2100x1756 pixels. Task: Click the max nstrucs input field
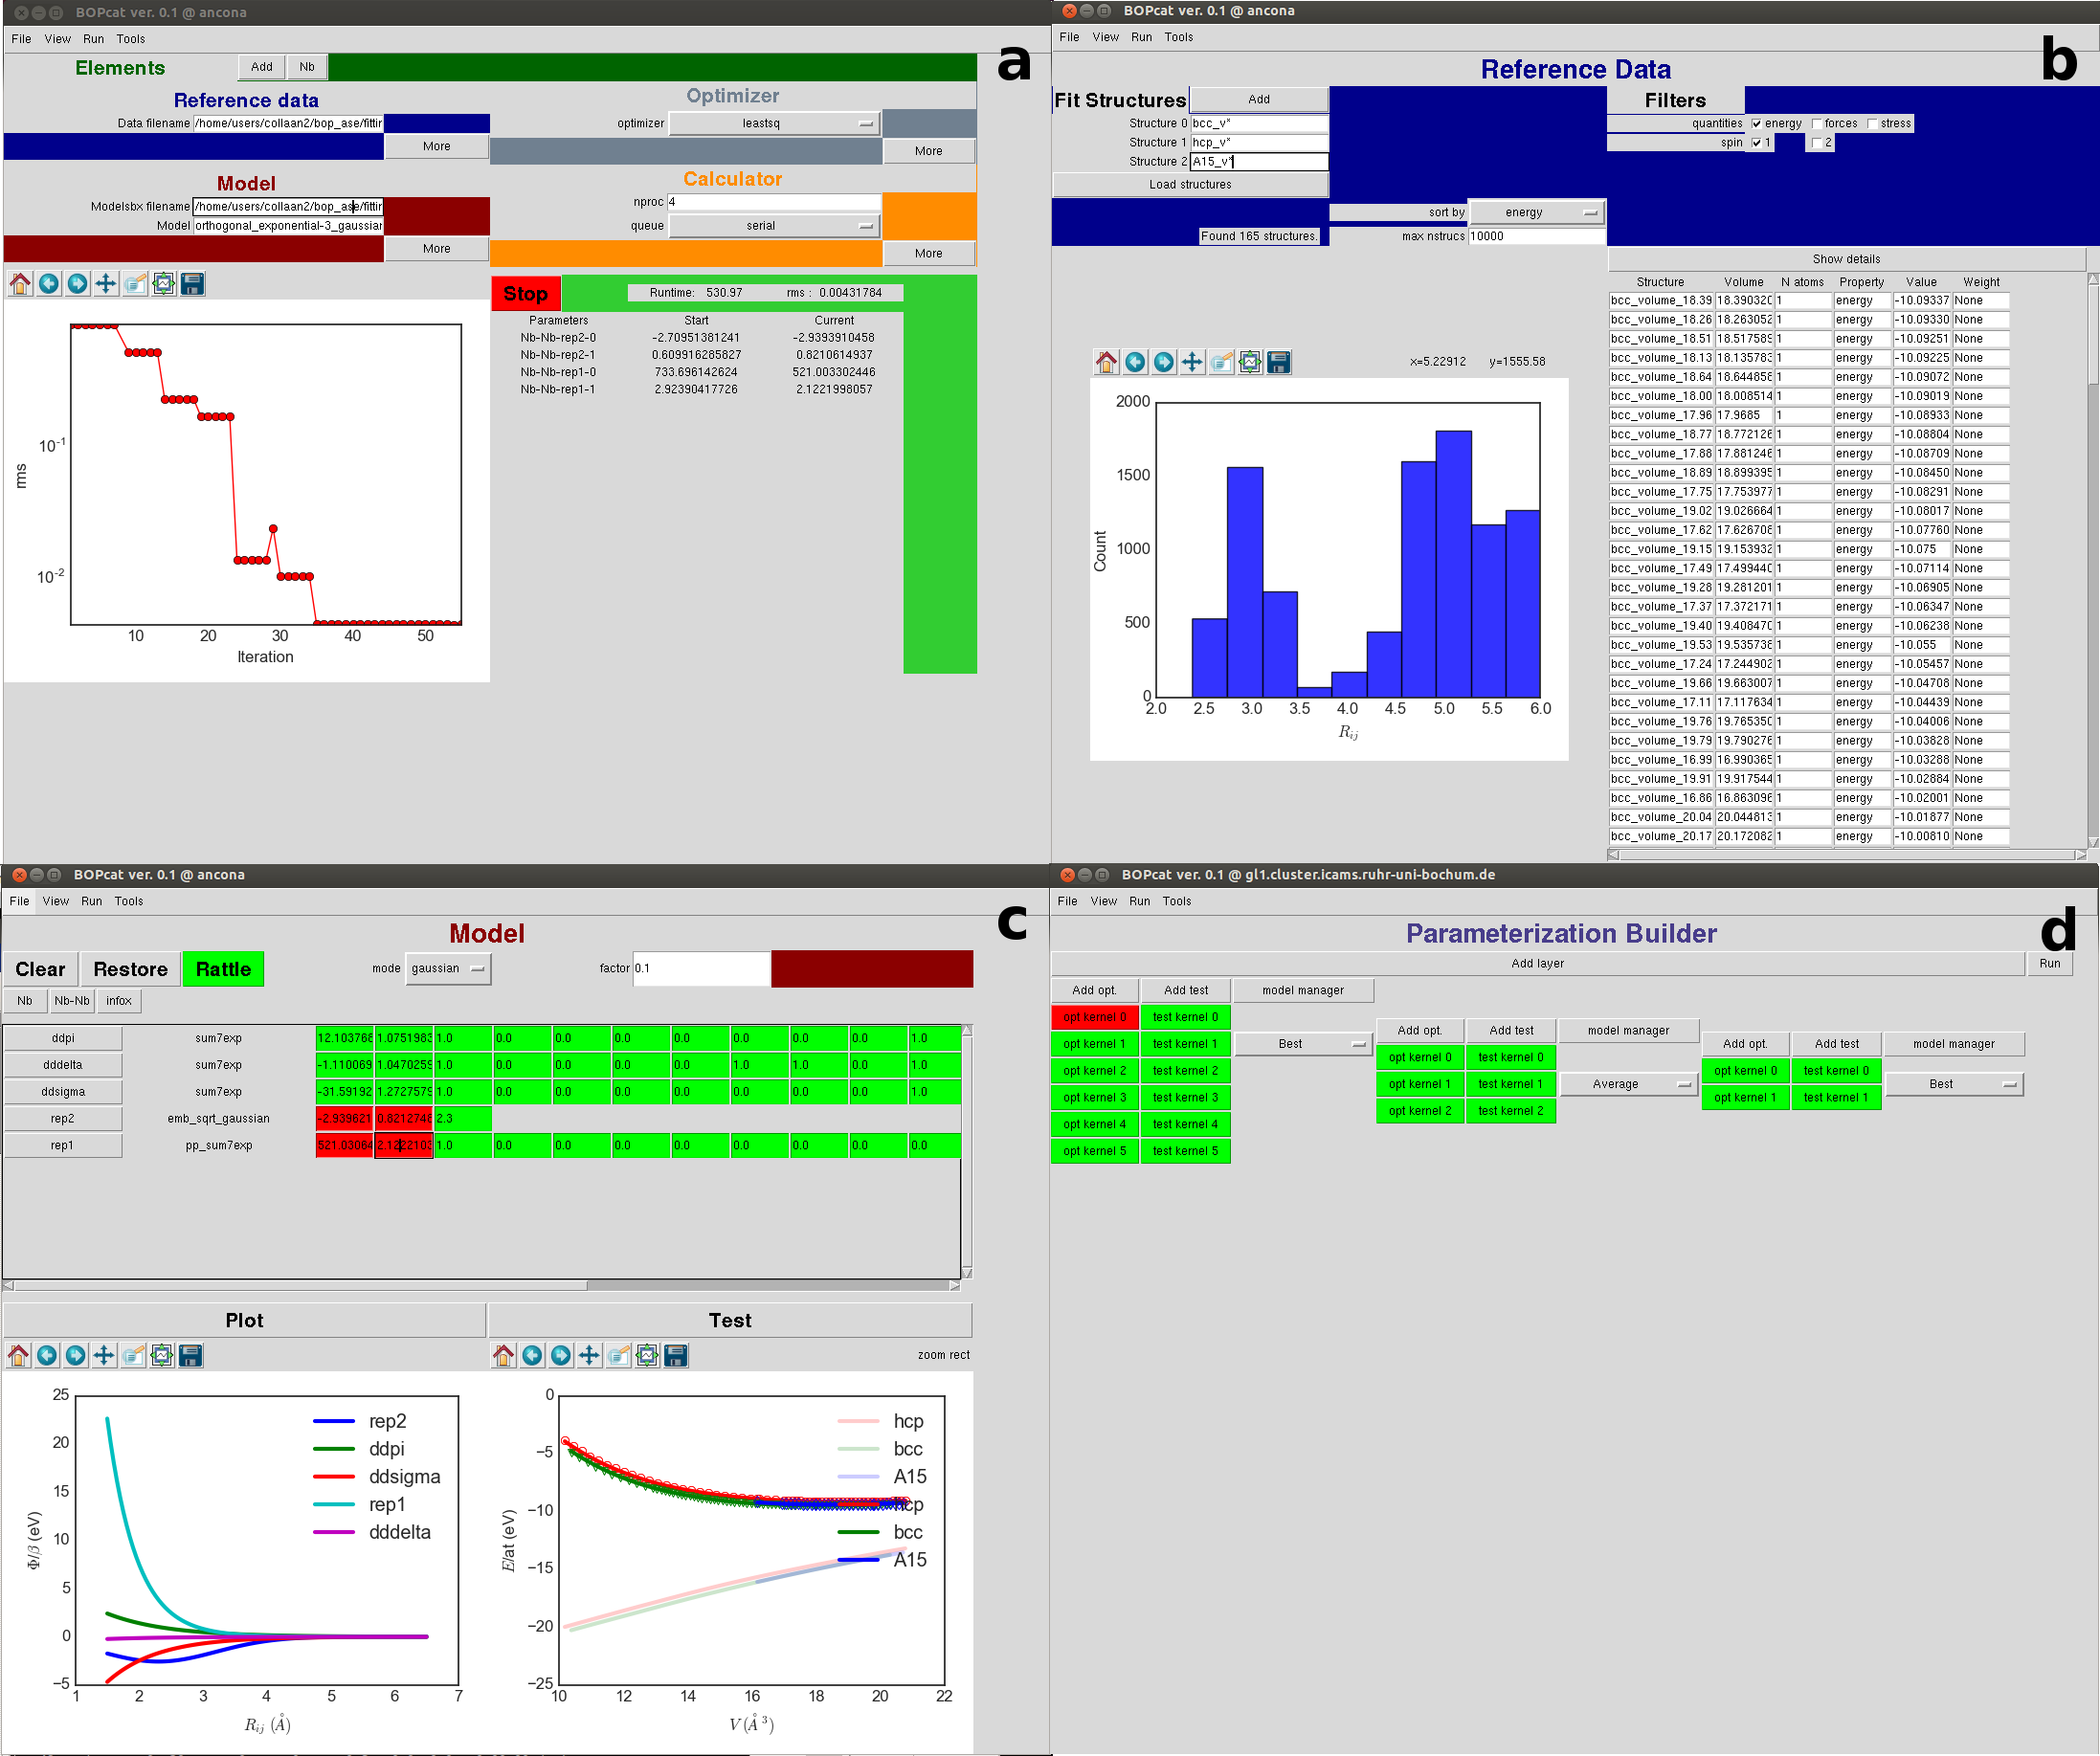click(x=1536, y=237)
